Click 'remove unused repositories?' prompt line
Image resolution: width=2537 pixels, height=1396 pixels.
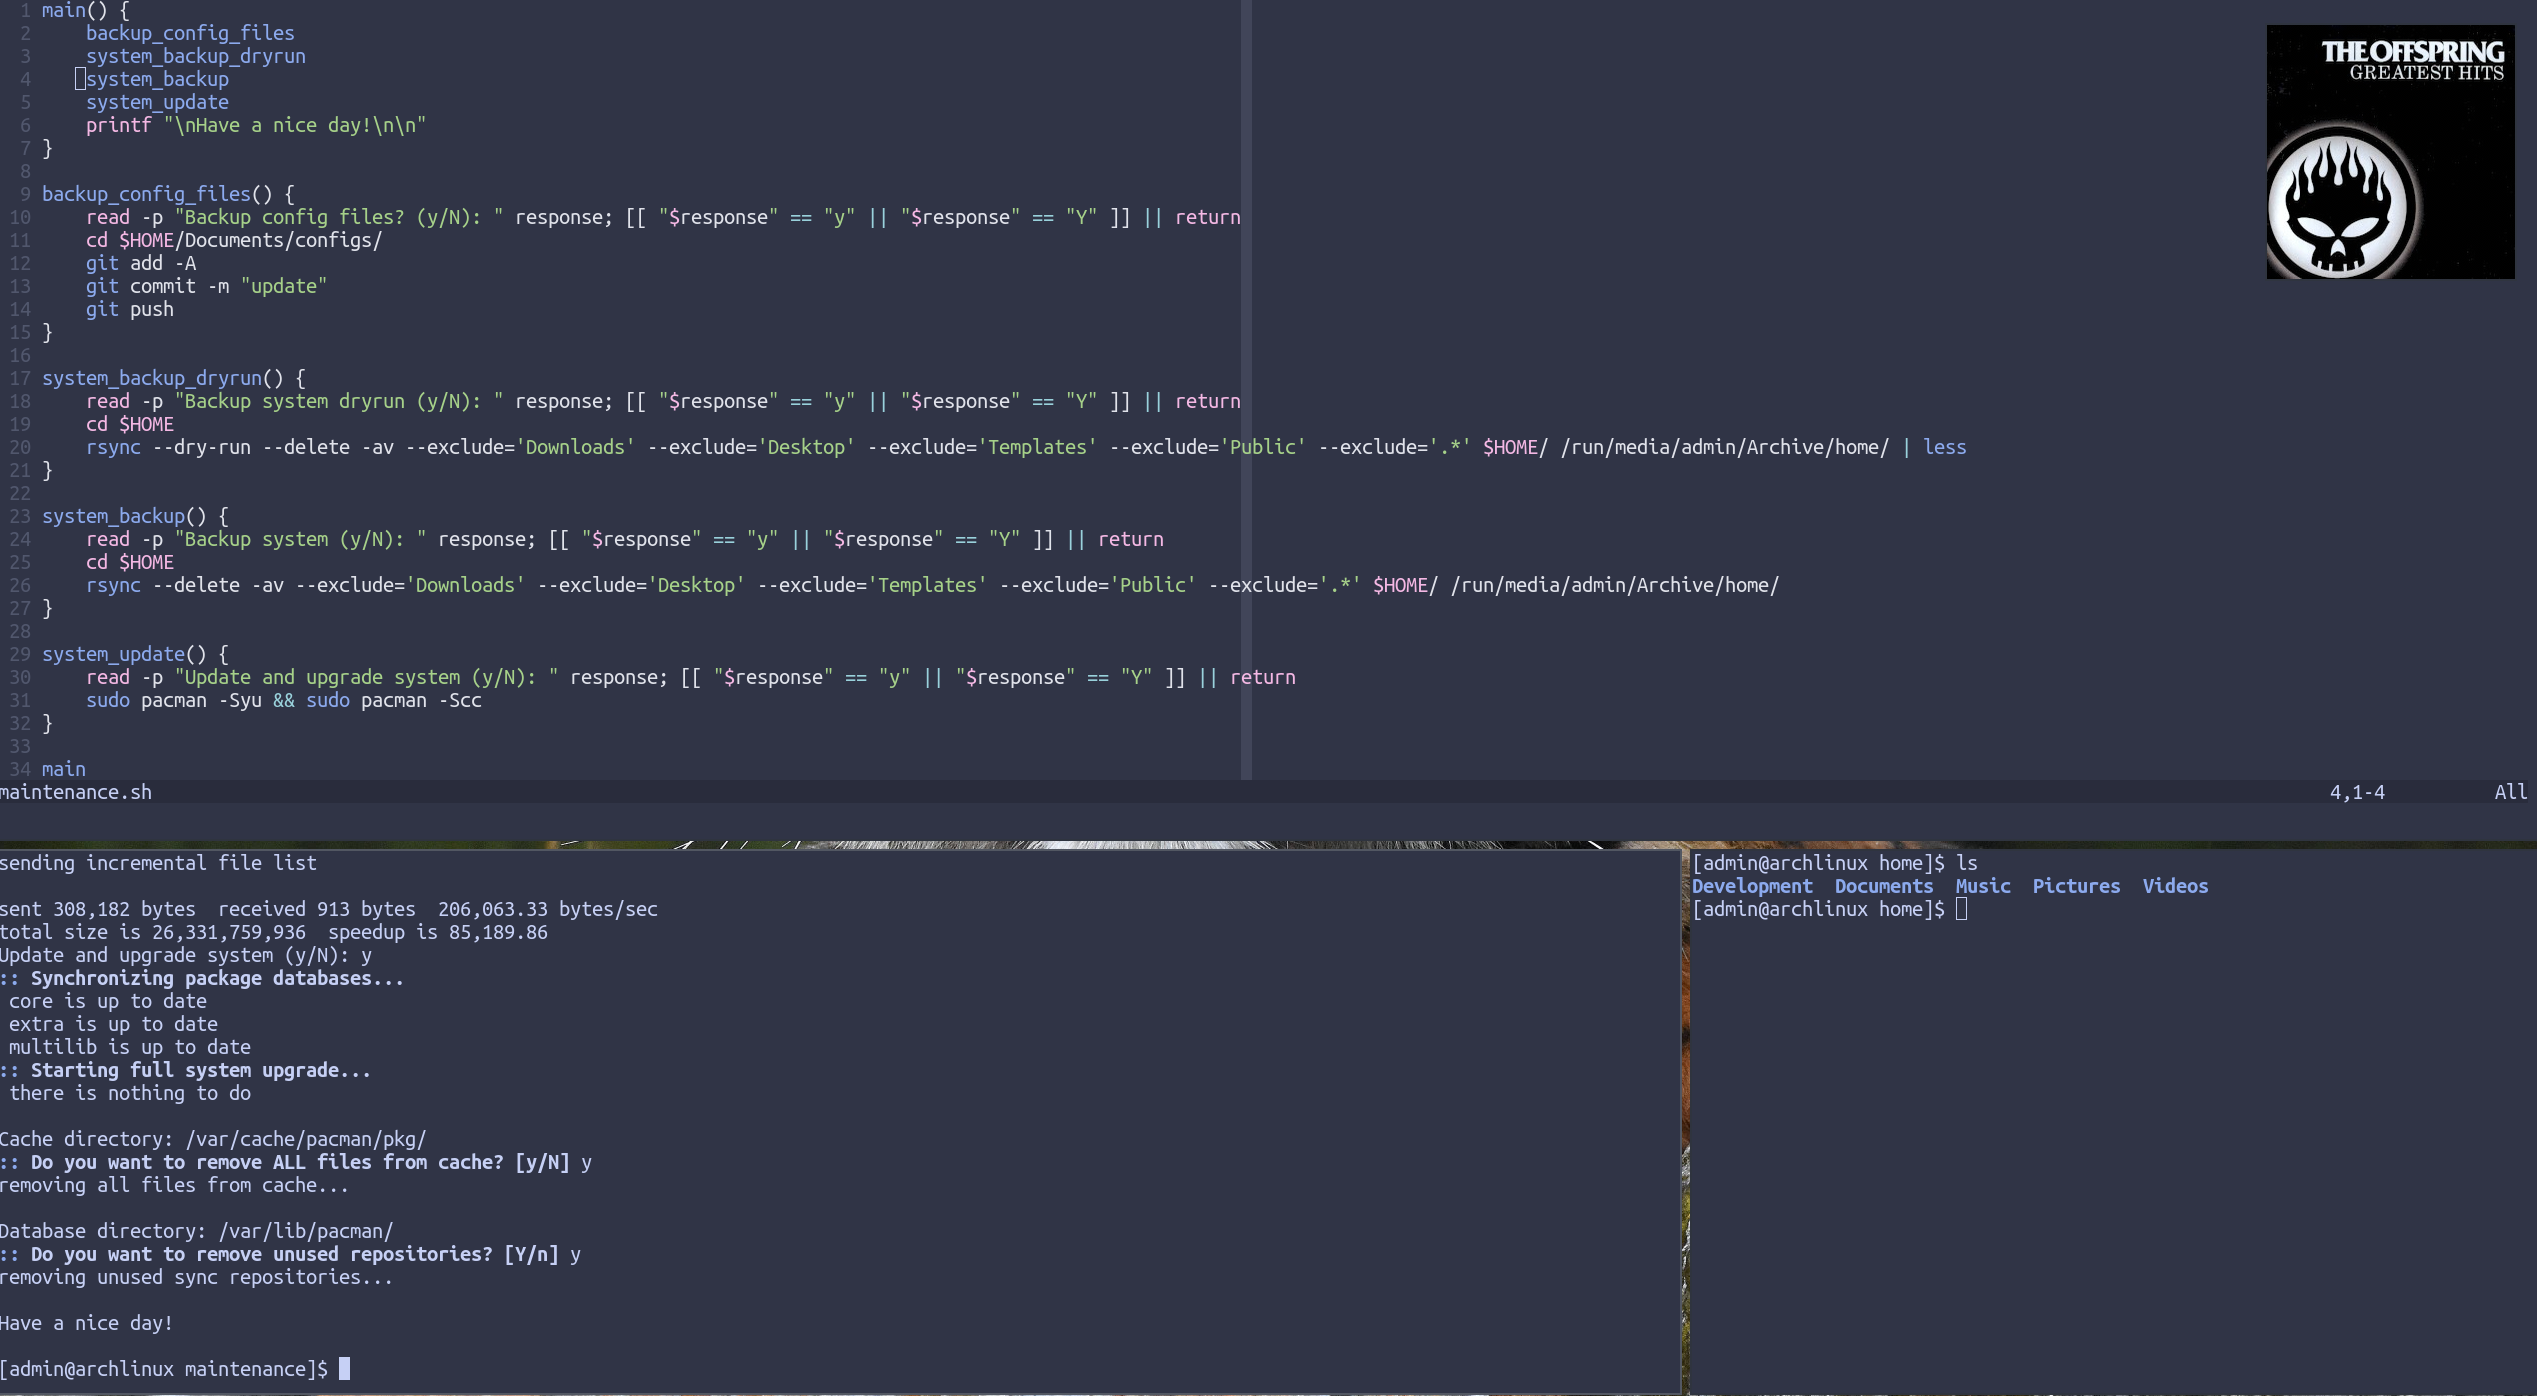[x=290, y=1254]
